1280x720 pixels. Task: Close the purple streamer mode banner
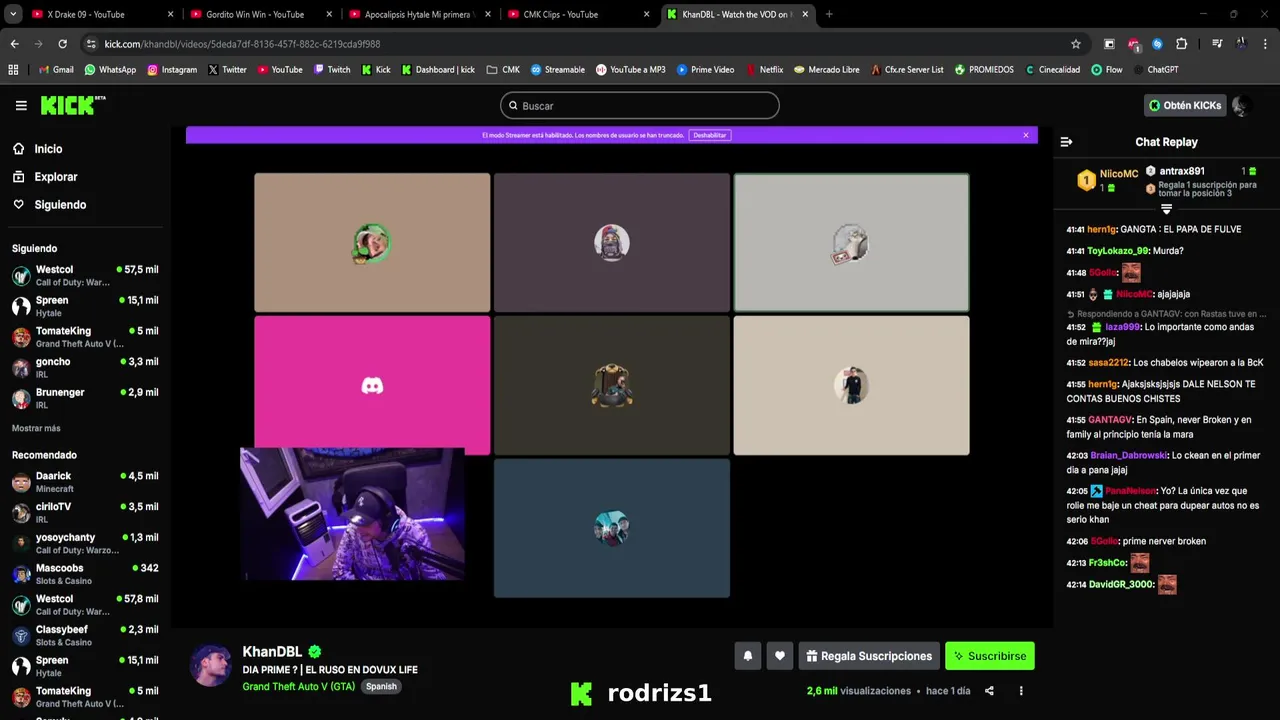1025,135
